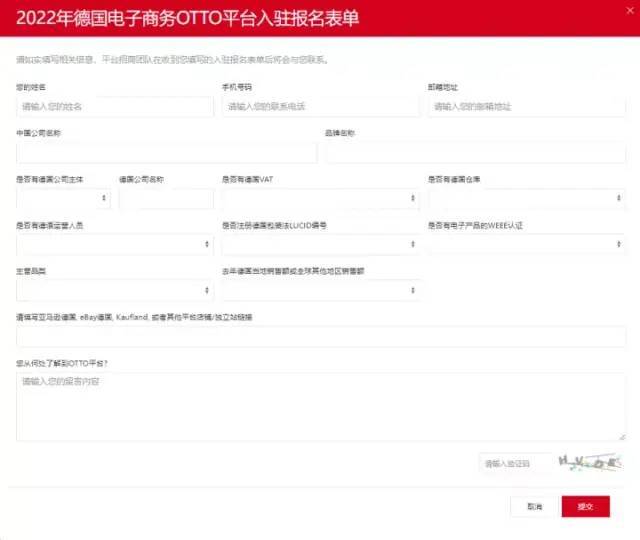Screen dimensions: 640x540
Task: Click the 您的姓名 name input field
Action: tap(115, 107)
